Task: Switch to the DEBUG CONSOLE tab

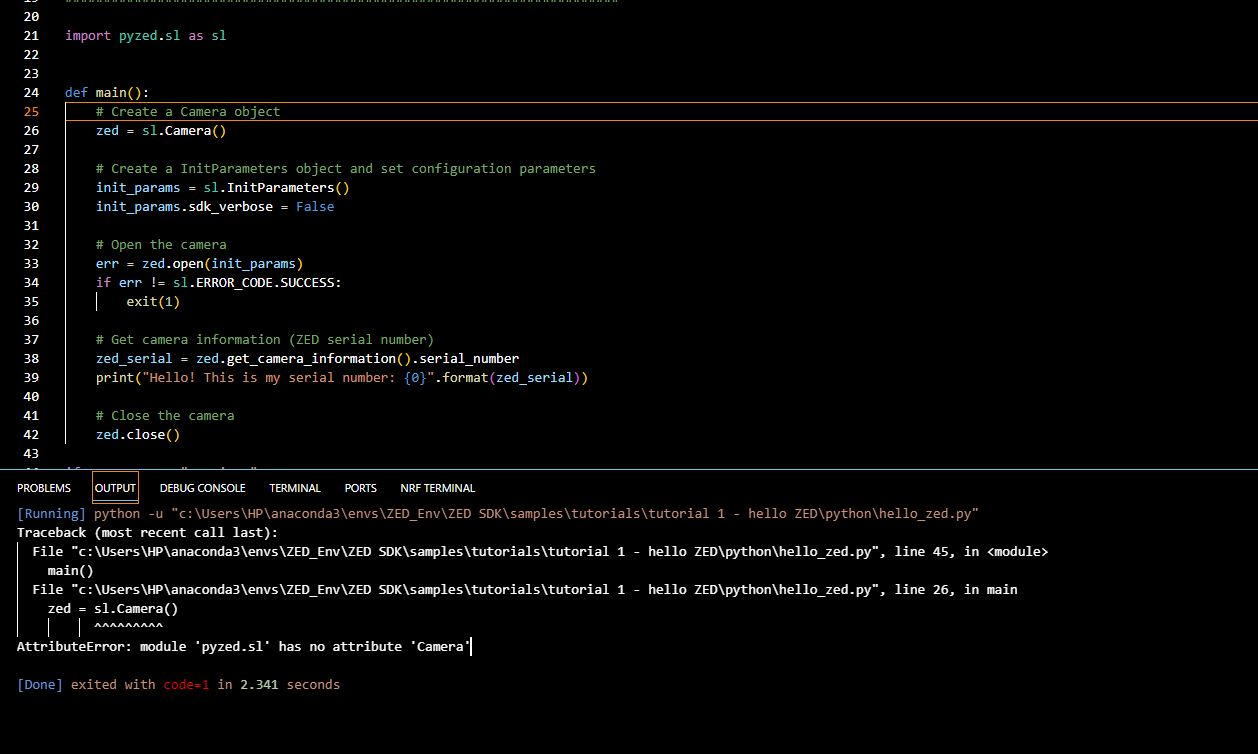Action: click(x=202, y=488)
